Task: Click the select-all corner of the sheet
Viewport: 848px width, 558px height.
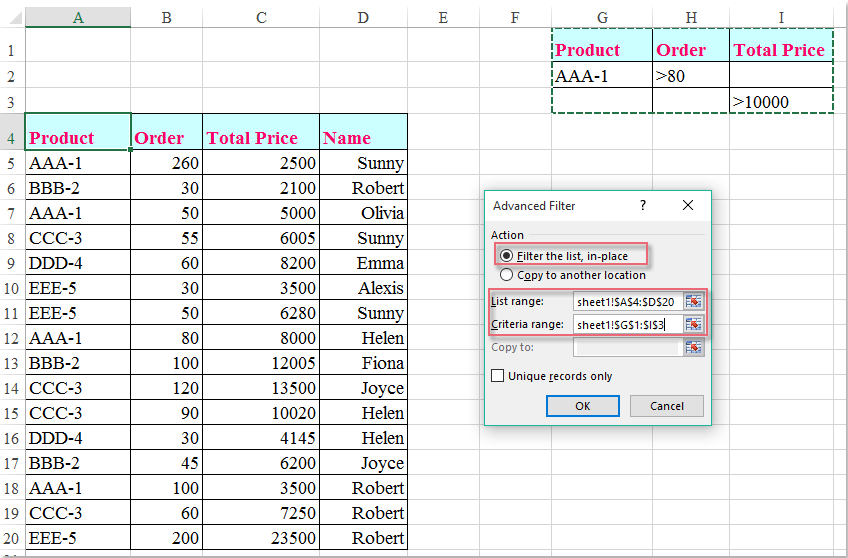Action: (x=12, y=16)
